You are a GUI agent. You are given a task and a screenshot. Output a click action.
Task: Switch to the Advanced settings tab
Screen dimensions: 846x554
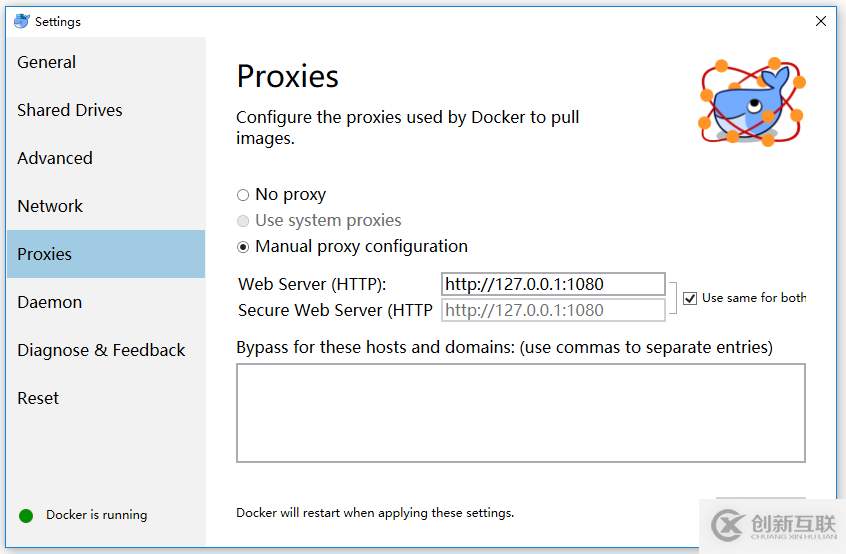click(x=55, y=158)
